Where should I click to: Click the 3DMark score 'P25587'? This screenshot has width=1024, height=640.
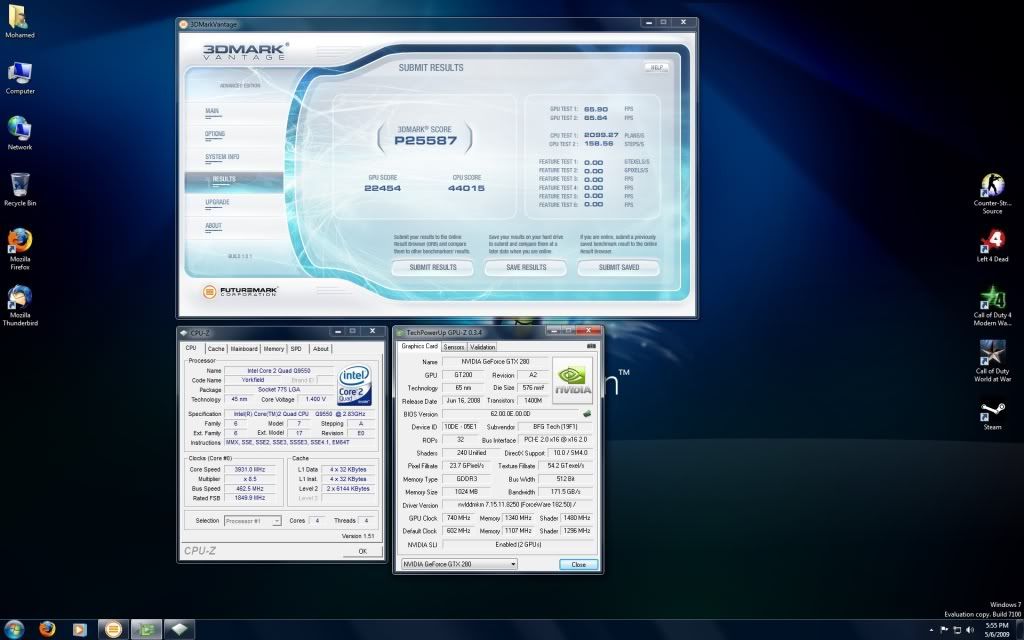[x=425, y=140]
